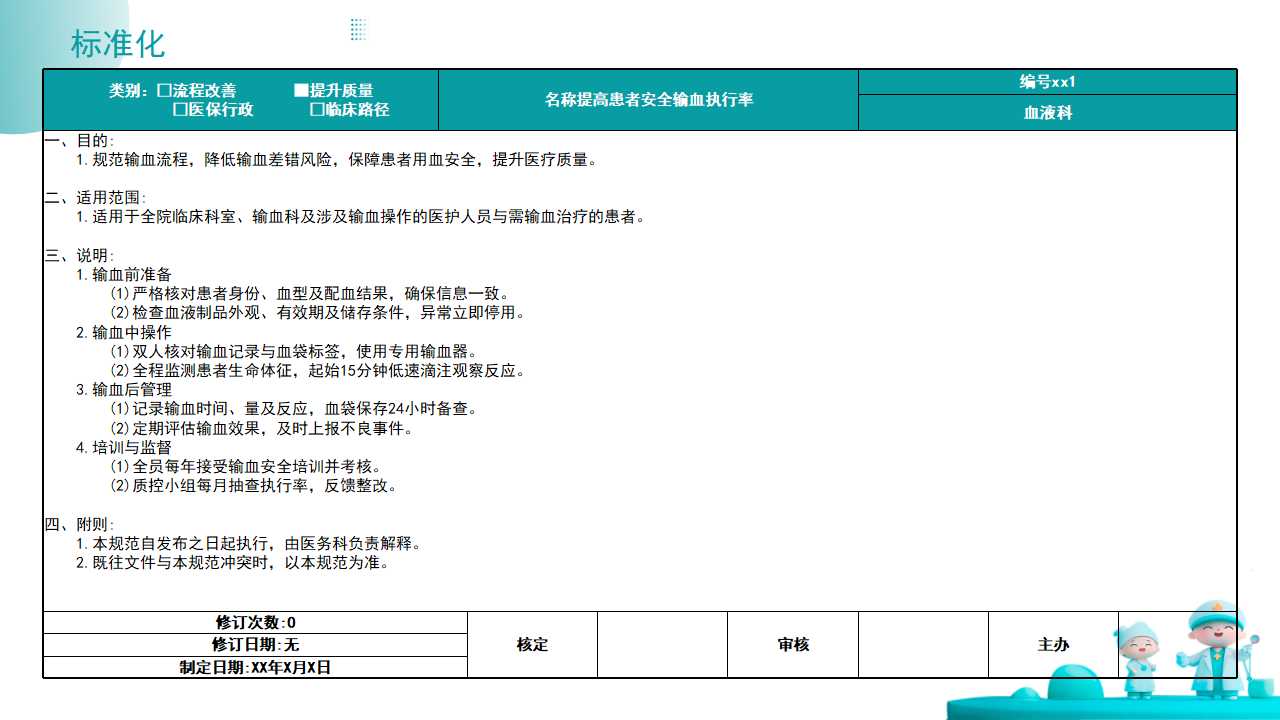Tick the 医保行政 checkbox
Viewport: 1280px width, 720px height.
[181, 110]
